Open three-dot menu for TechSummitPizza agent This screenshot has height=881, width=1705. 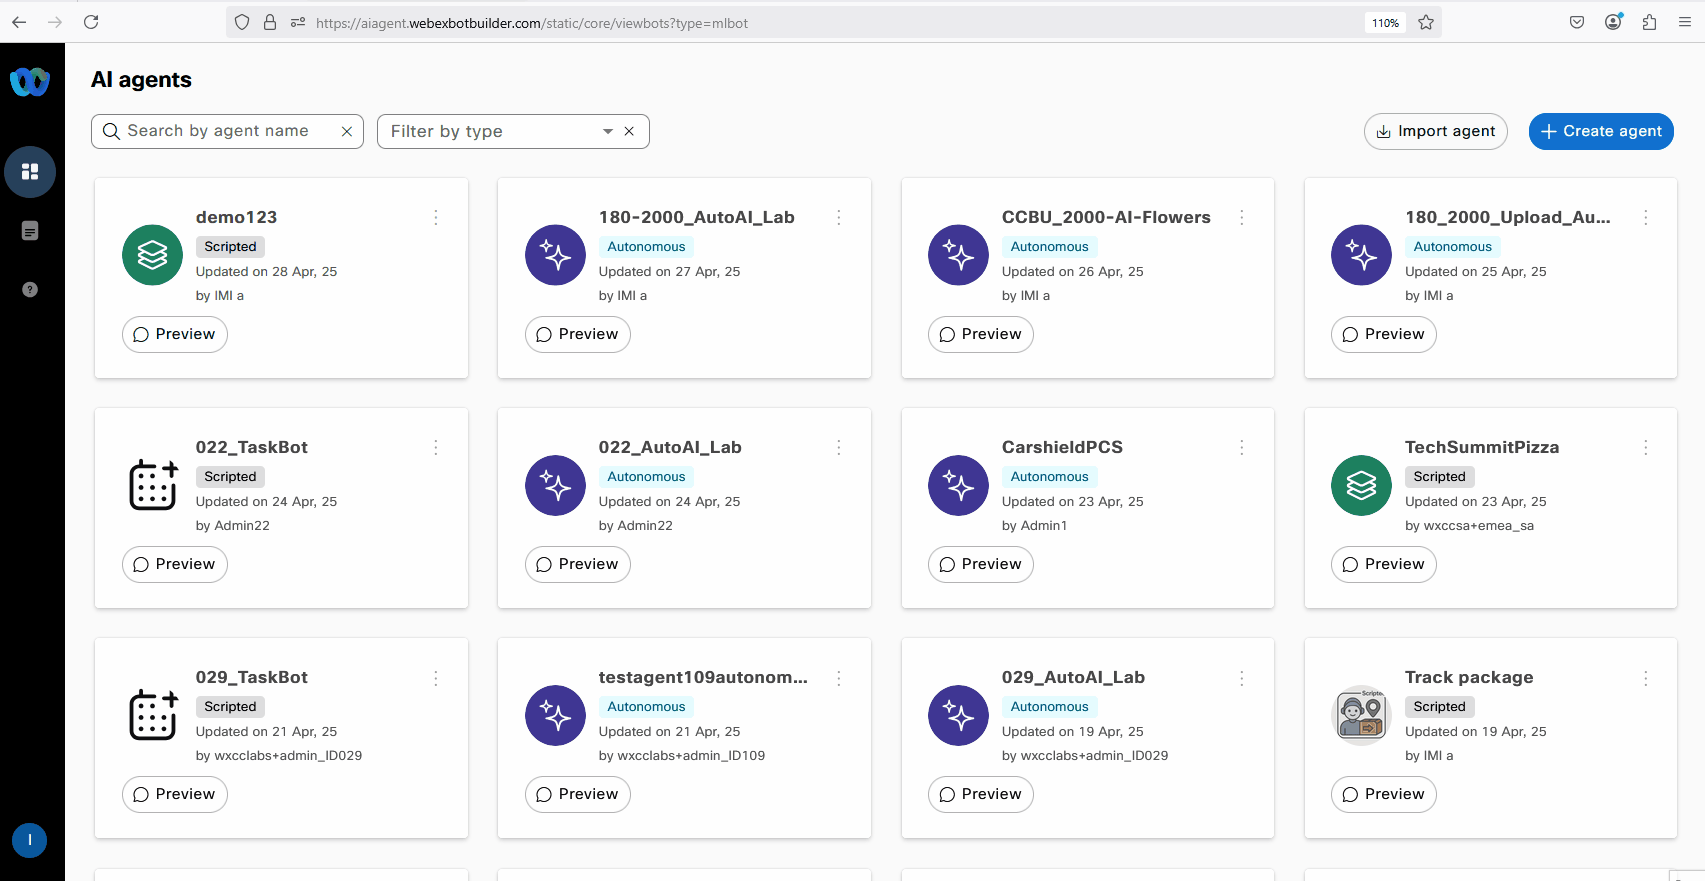point(1645,448)
